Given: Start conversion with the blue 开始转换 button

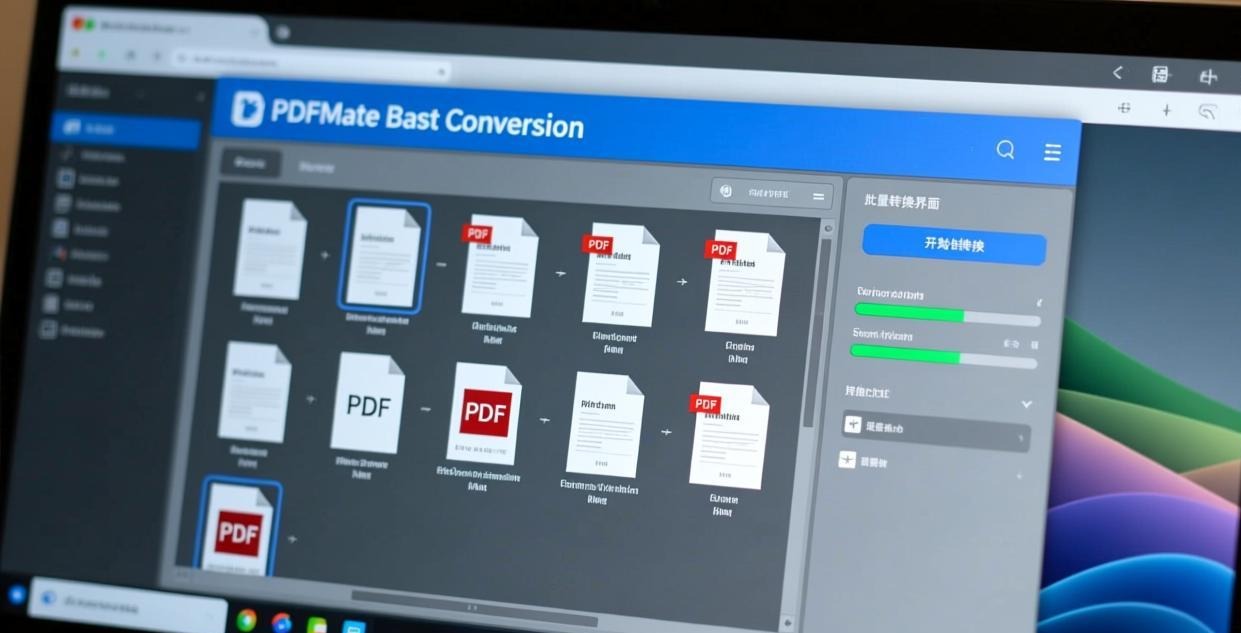Looking at the screenshot, I should click(x=954, y=245).
